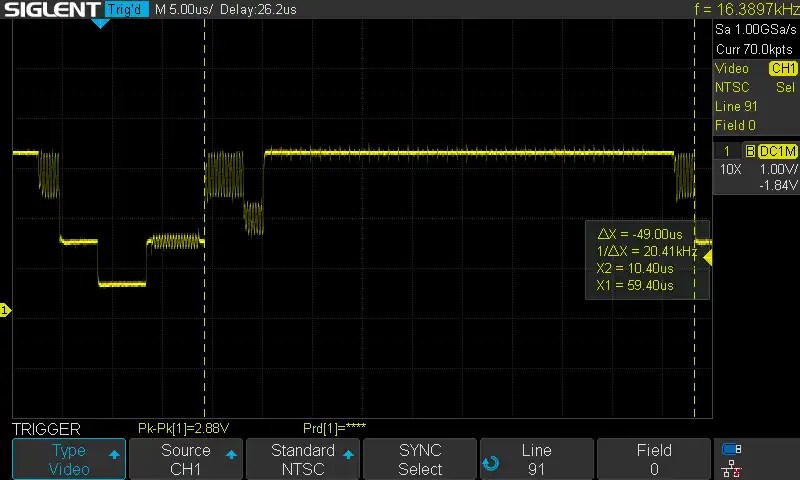Open the trigger Type Video dropdown
This screenshot has width=800, height=480.
pos(68,459)
